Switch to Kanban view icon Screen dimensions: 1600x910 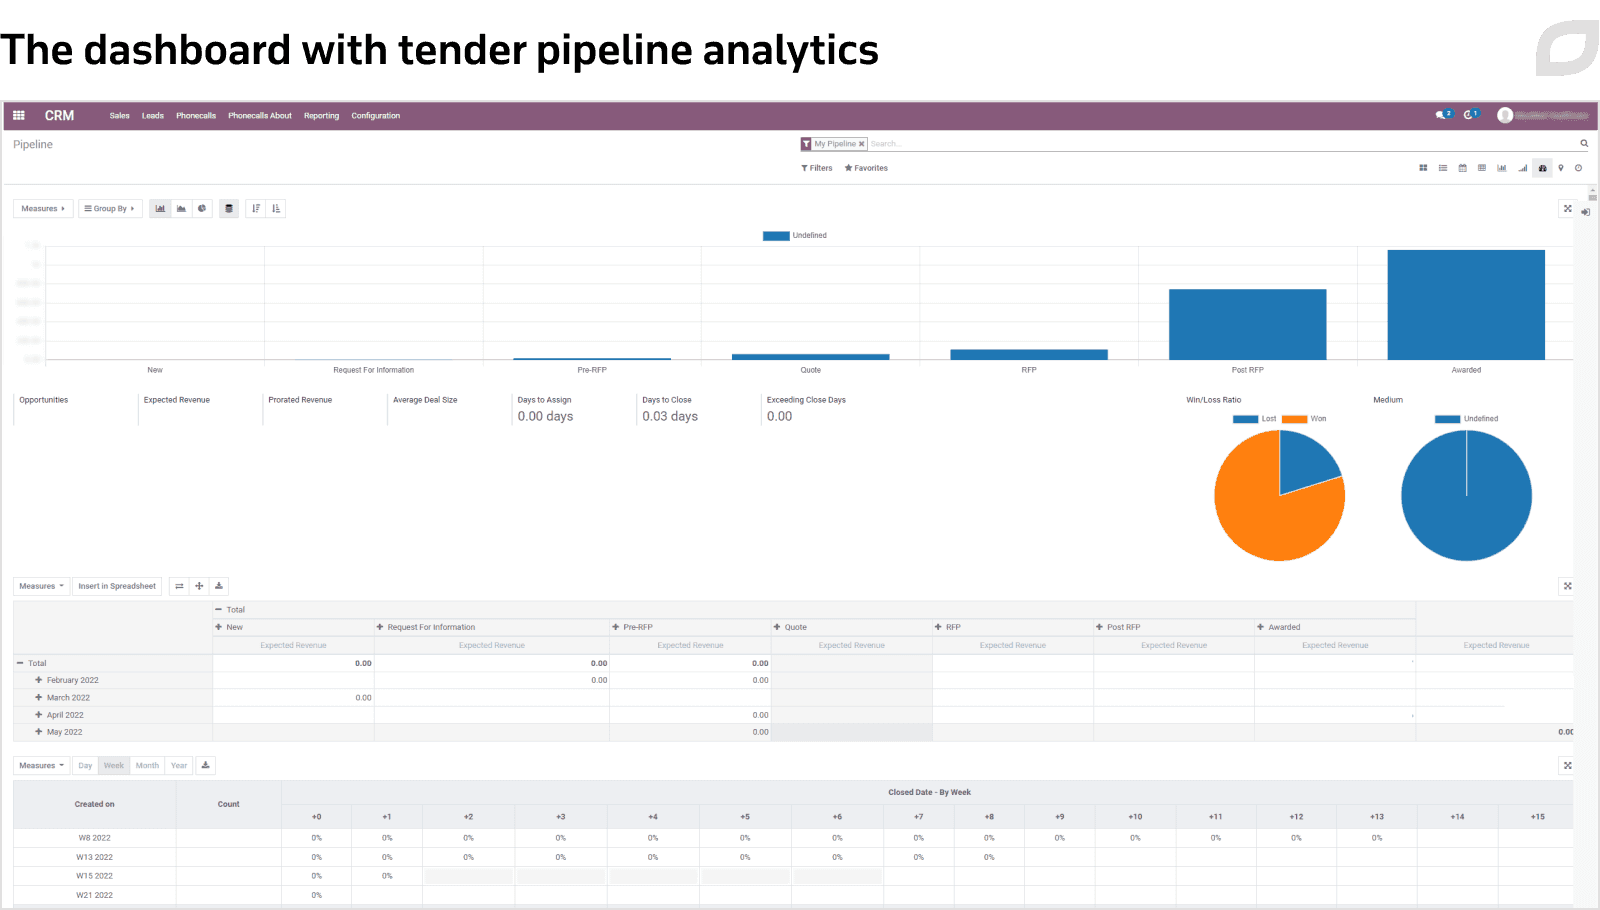(1423, 168)
